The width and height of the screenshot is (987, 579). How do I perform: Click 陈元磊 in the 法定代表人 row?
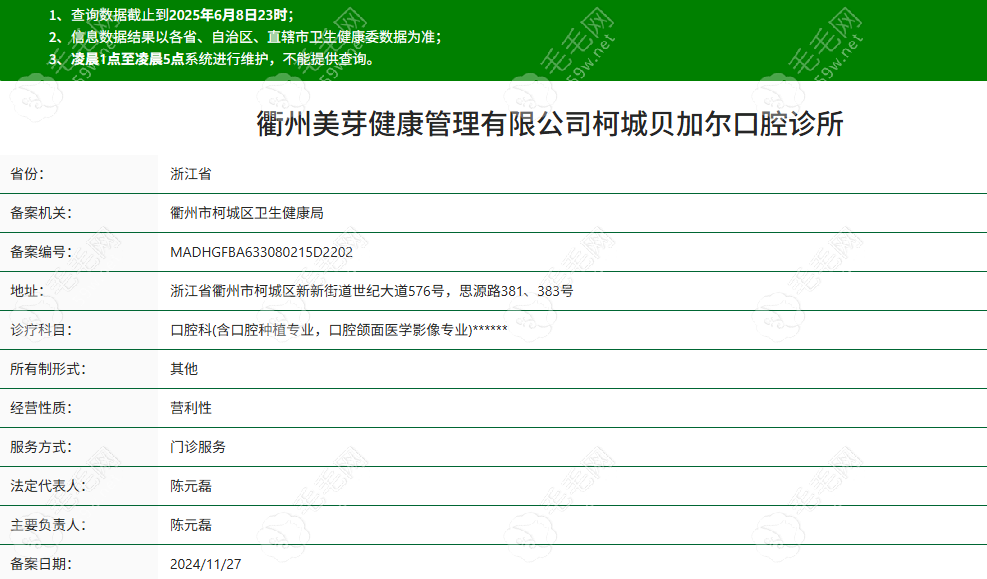191,486
